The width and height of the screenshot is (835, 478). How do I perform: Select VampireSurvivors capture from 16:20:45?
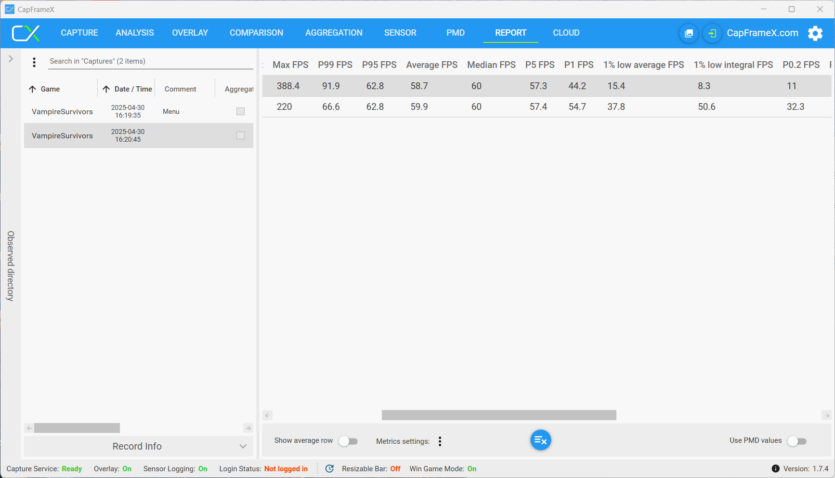click(x=138, y=136)
